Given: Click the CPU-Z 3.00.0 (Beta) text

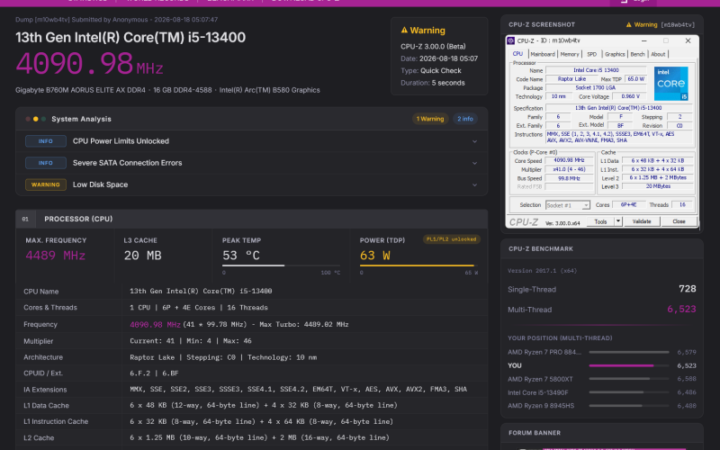Looking at the screenshot, I should 433,46.
